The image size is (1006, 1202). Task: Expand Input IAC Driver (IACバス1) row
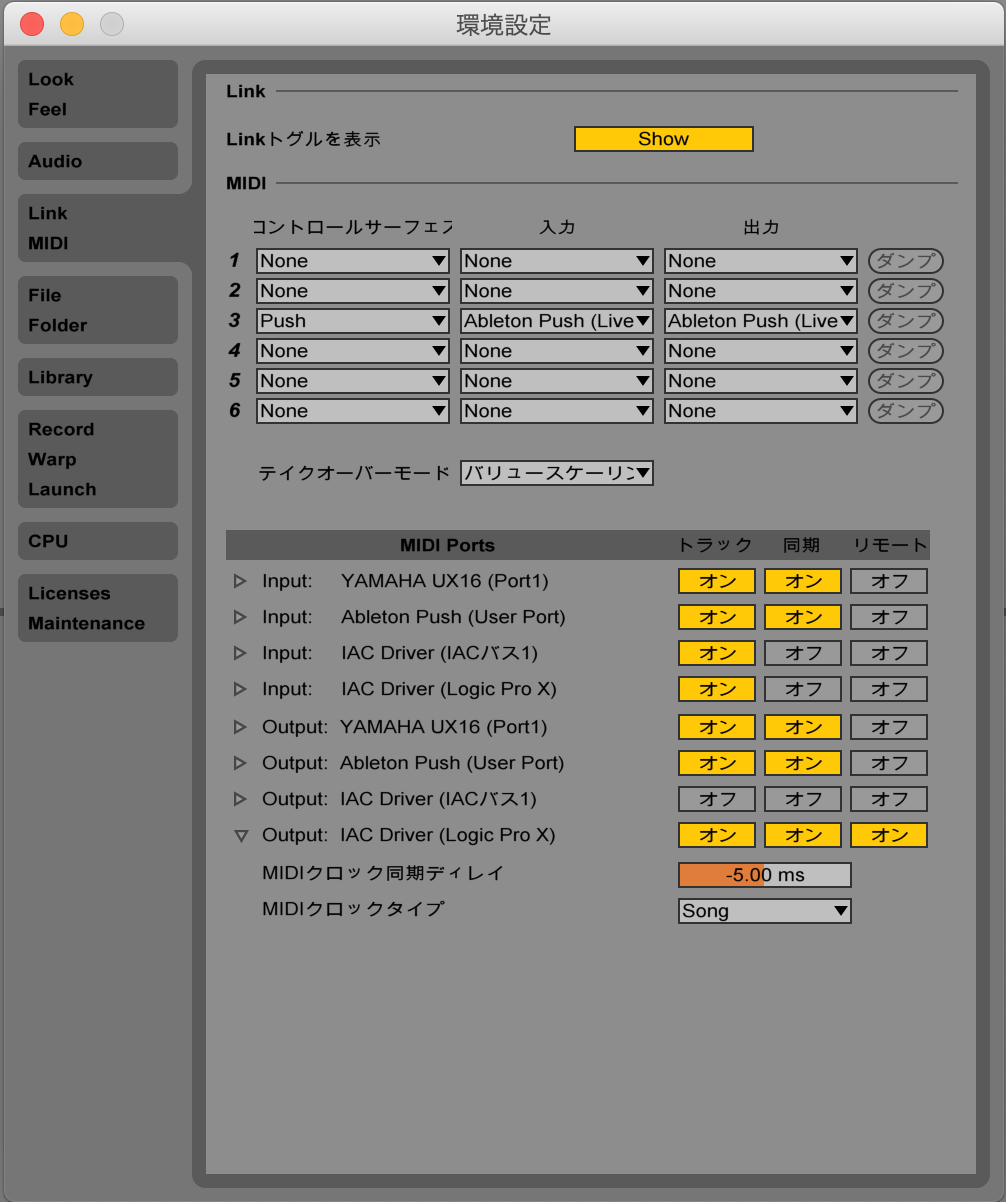click(240, 653)
